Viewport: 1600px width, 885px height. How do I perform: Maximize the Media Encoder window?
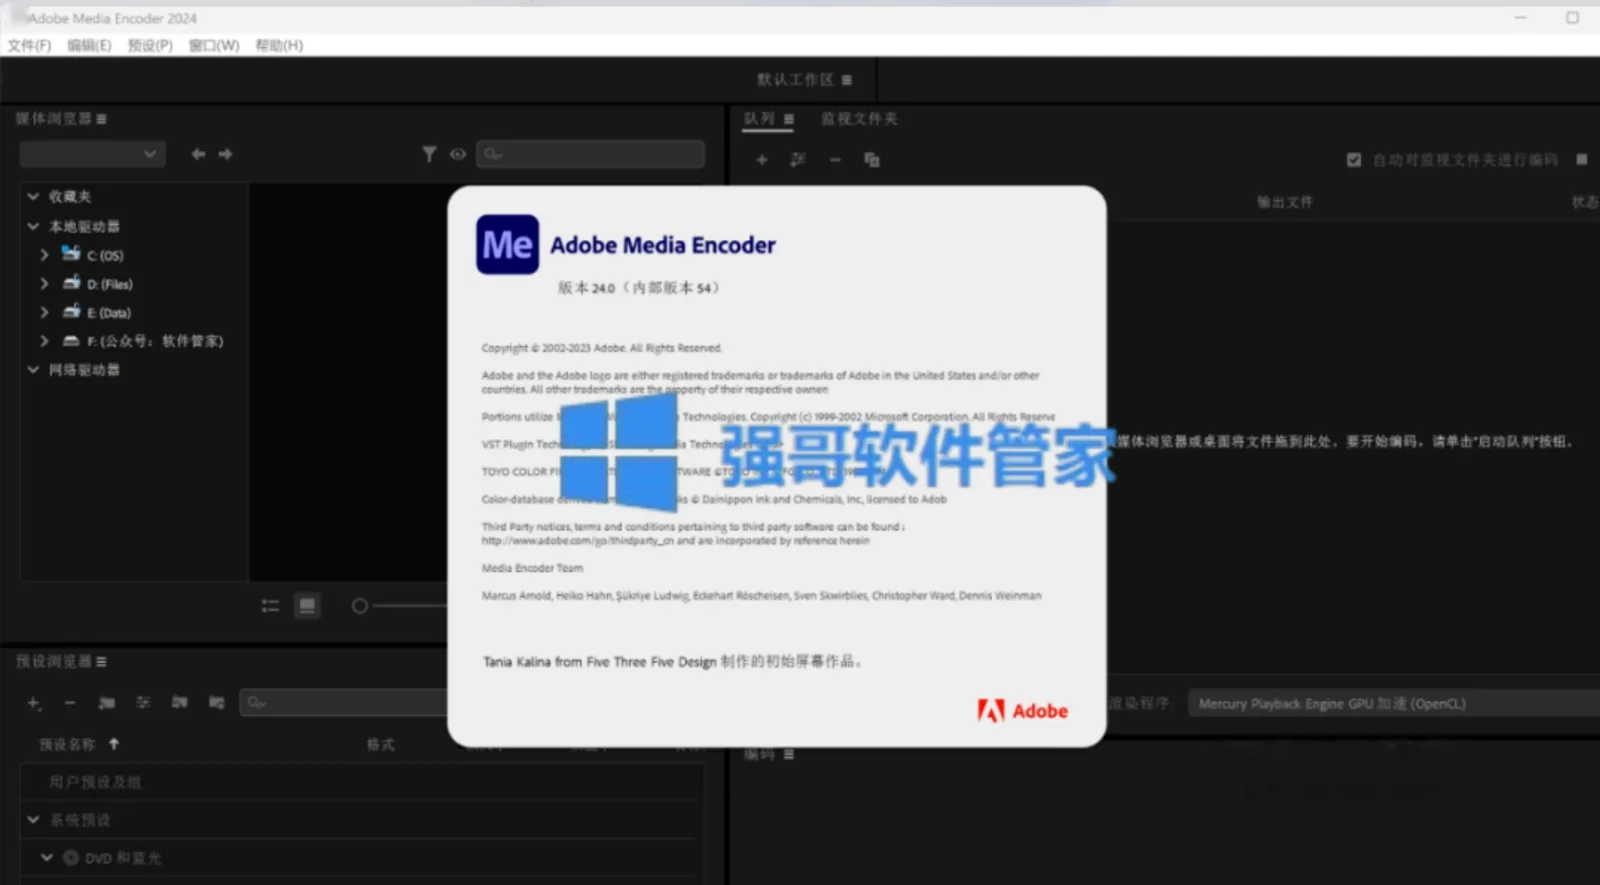[1572, 18]
